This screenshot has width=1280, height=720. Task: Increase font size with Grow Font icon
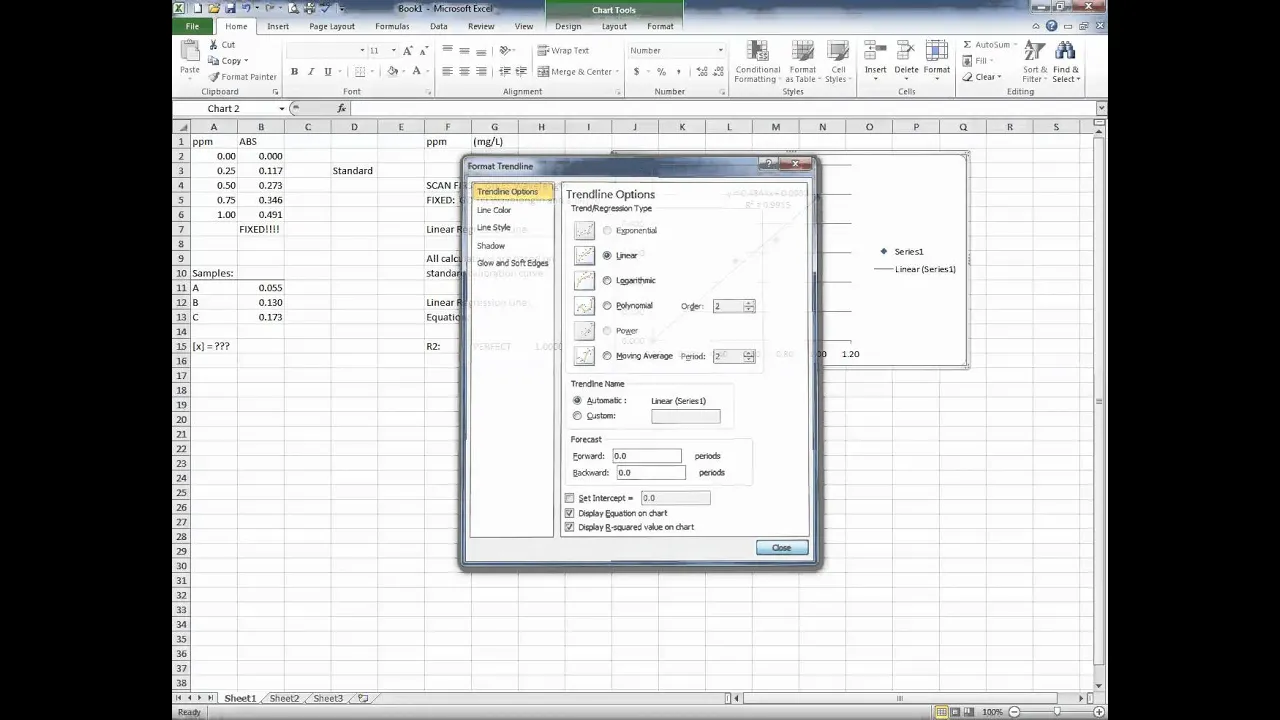pos(408,50)
